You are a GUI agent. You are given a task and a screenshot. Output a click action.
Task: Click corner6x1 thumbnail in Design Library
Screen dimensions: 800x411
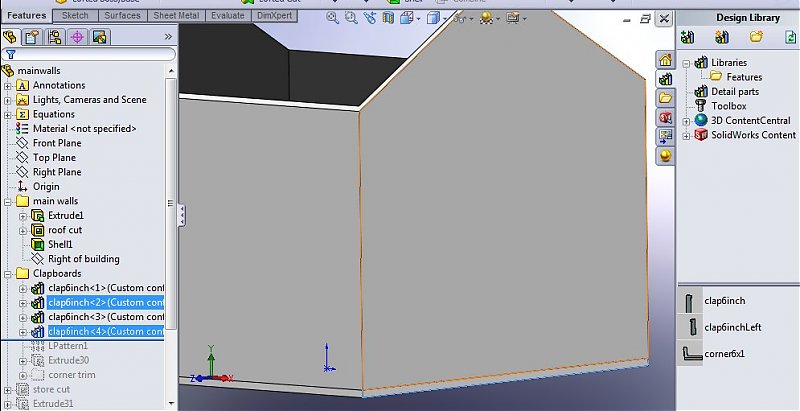pyautogui.click(x=691, y=353)
